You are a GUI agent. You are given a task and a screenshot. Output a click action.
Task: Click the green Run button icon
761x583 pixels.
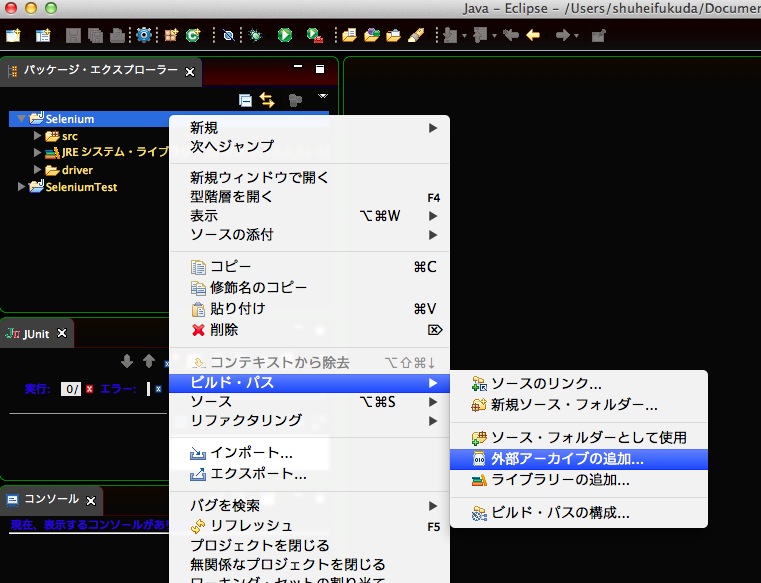pyautogui.click(x=285, y=35)
